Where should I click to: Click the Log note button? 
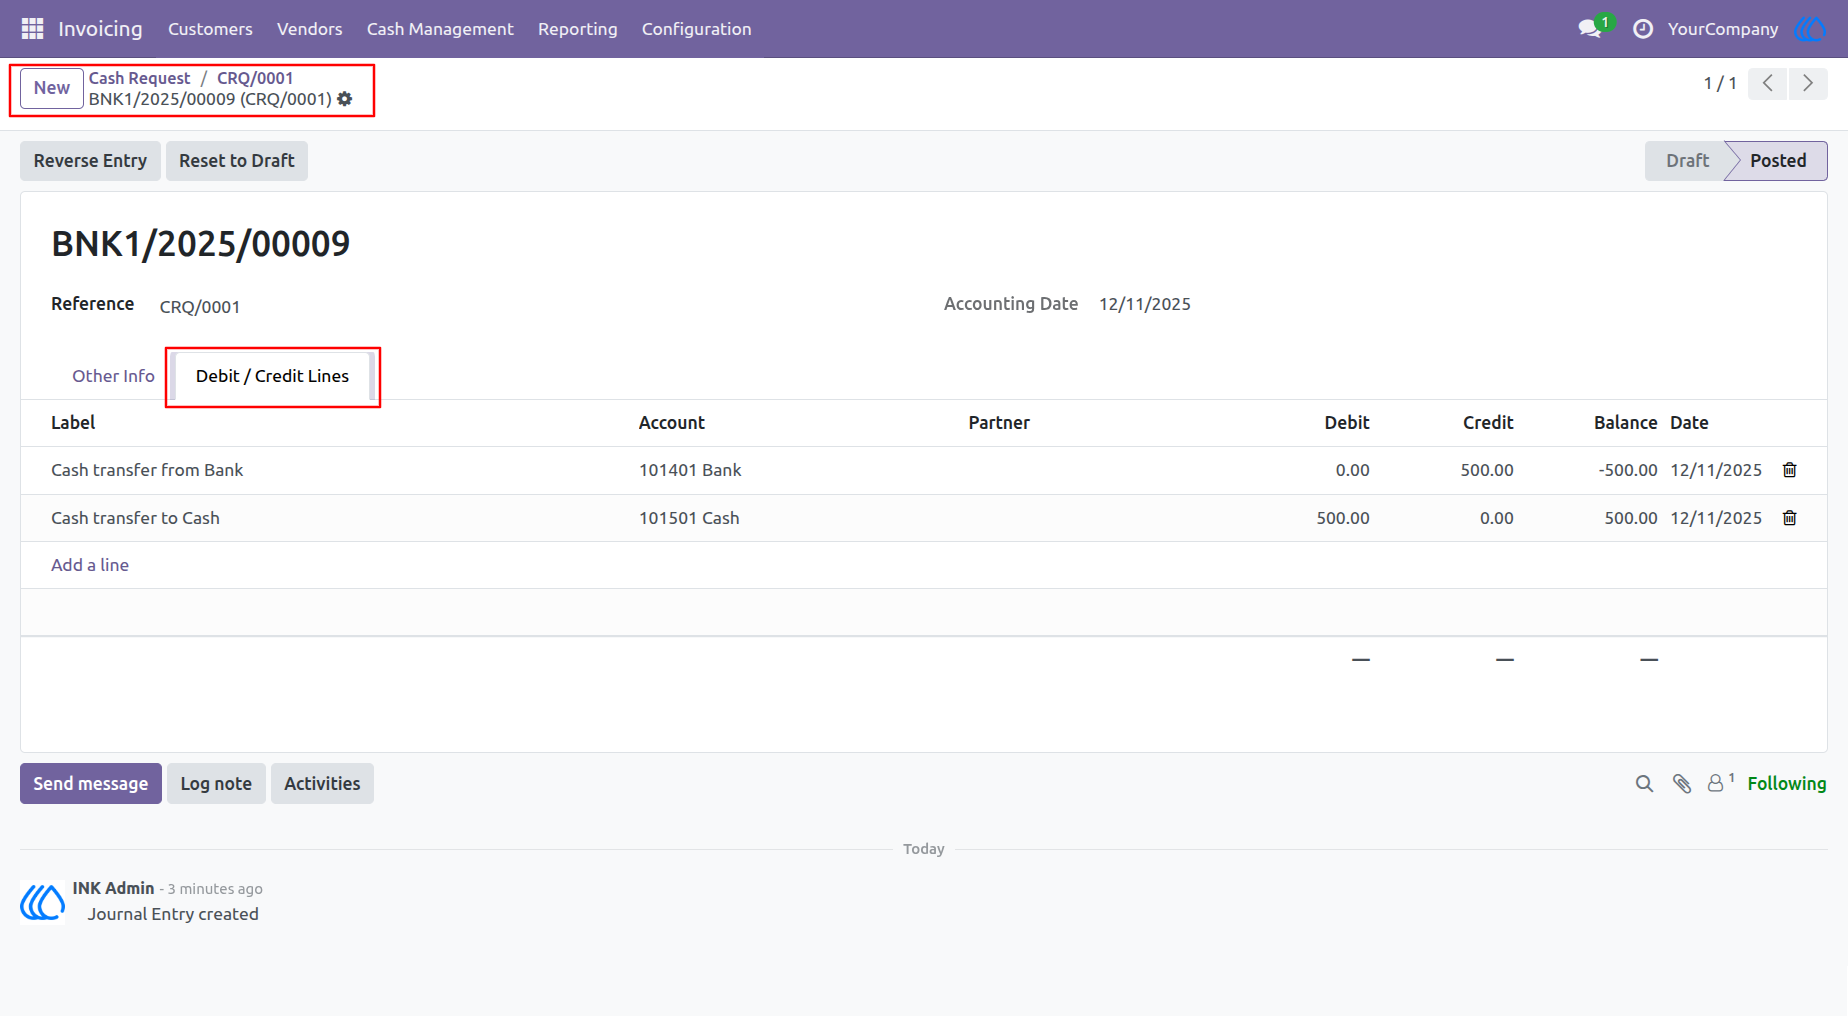(216, 784)
